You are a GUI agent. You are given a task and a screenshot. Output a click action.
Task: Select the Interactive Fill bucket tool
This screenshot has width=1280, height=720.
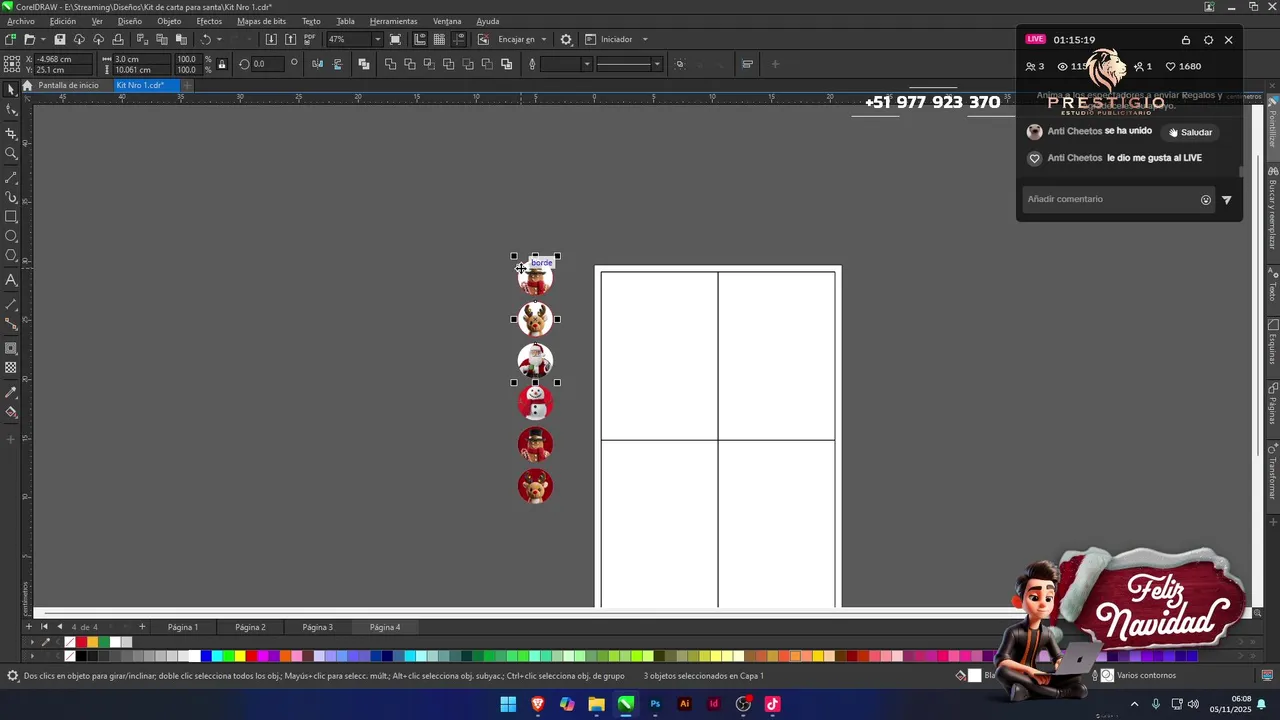(x=11, y=412)
